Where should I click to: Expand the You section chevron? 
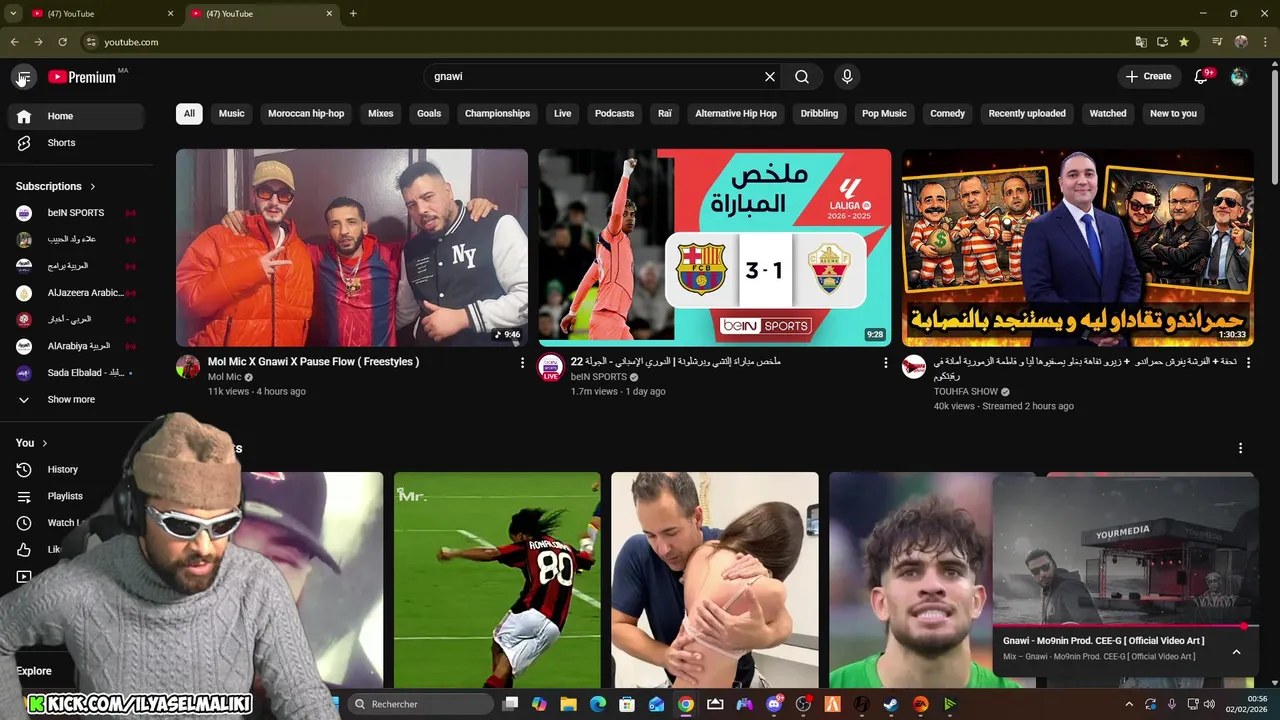[44, 443]
